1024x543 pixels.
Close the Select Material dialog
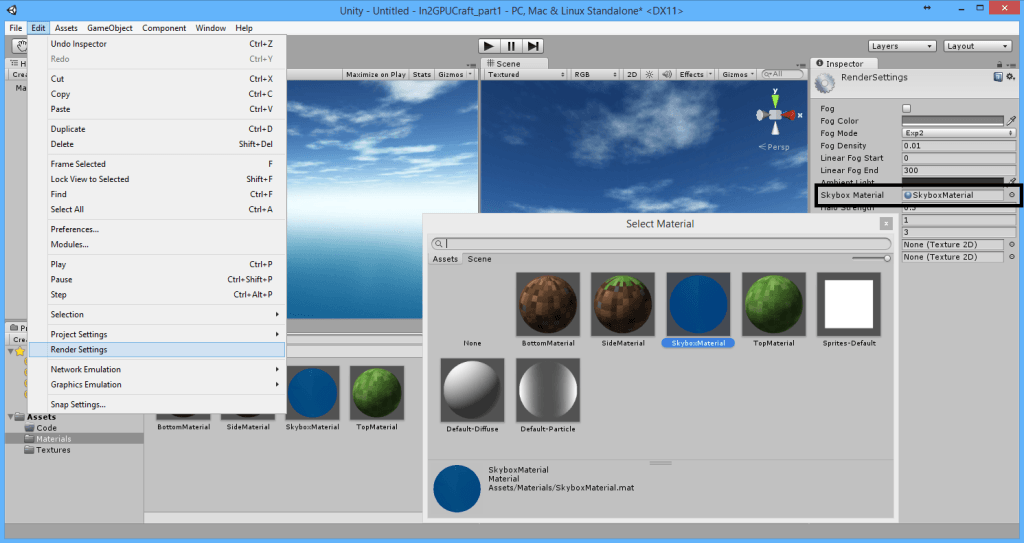pyautogui.click(x=885, y=224)
